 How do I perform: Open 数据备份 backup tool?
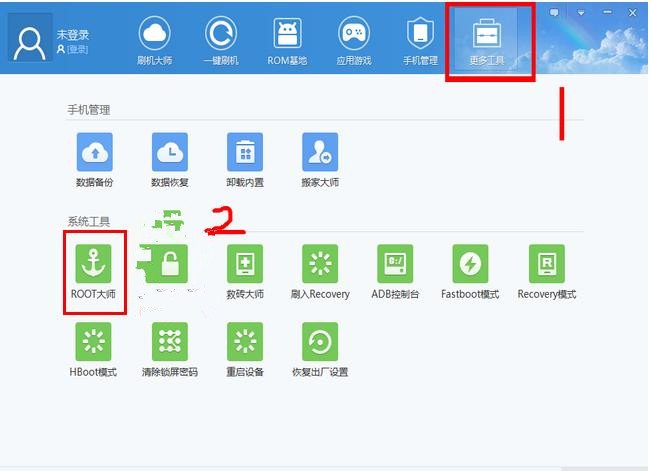coord(95,160)
